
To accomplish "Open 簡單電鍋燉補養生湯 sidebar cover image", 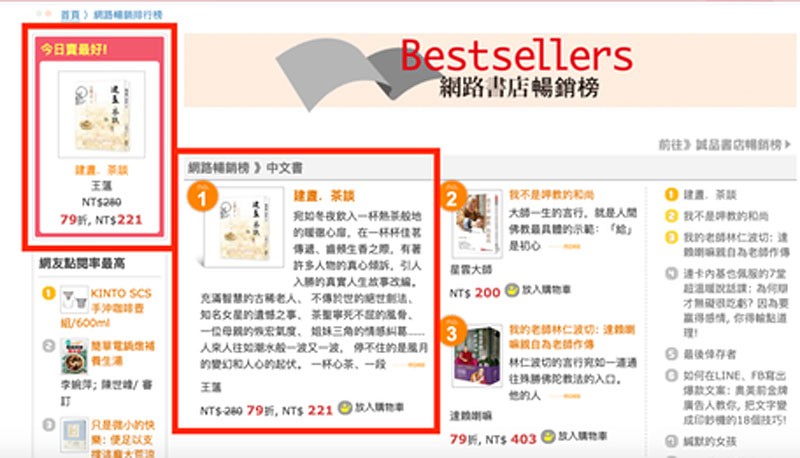I will point(74,356).
